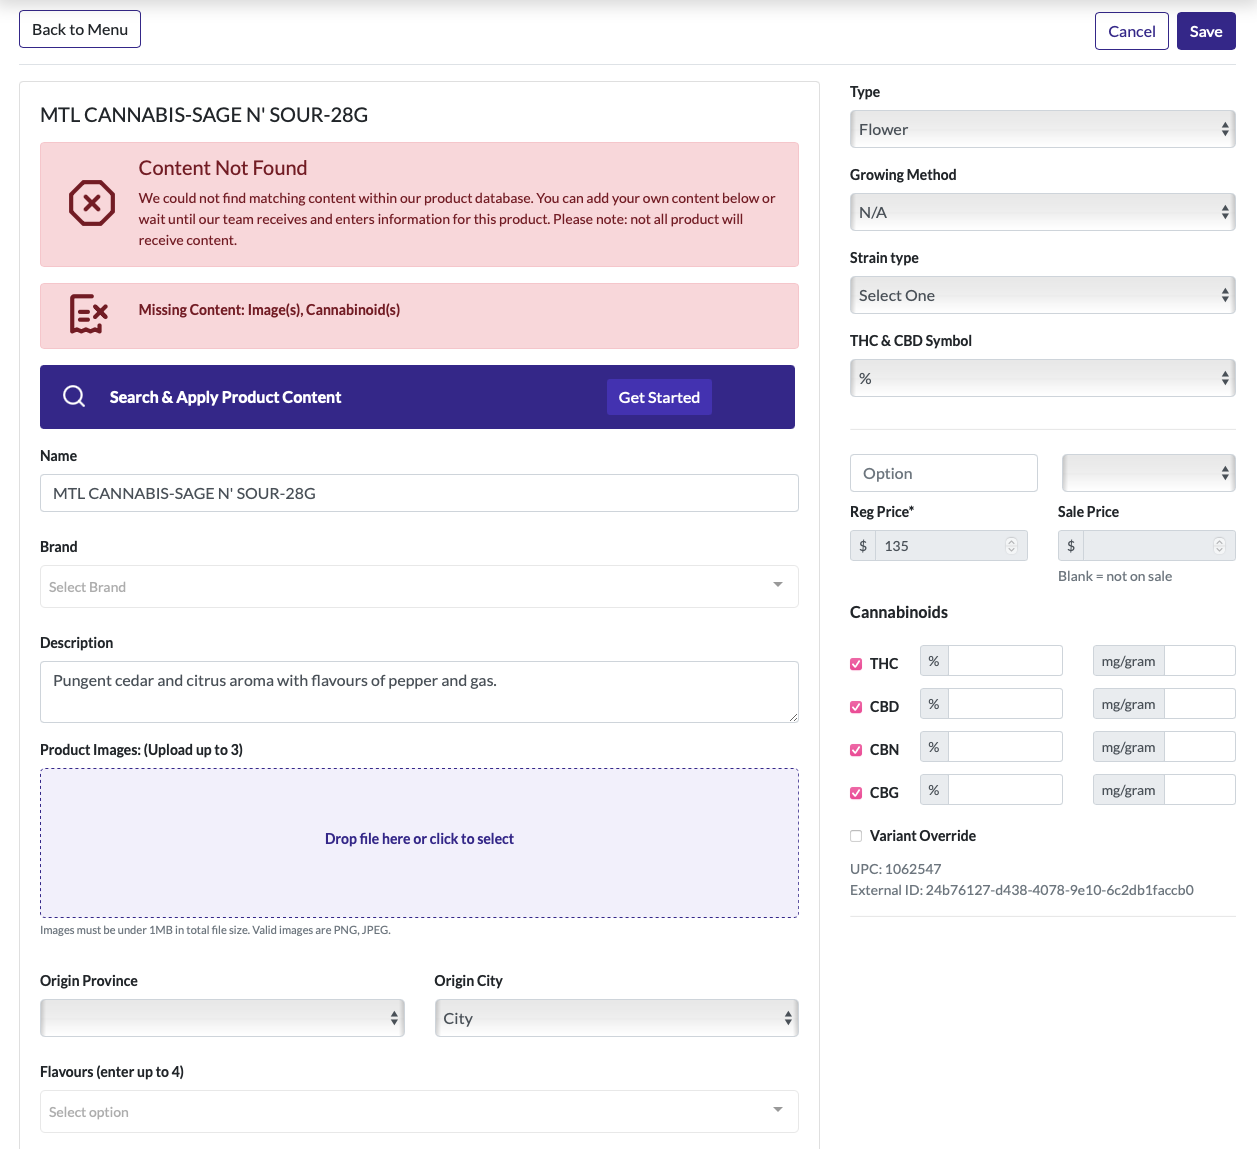This screenshot has width=1257, height=1149.
Task: Uncheck the CBN cannabinoid checkbox
Action: click(856, 750)
